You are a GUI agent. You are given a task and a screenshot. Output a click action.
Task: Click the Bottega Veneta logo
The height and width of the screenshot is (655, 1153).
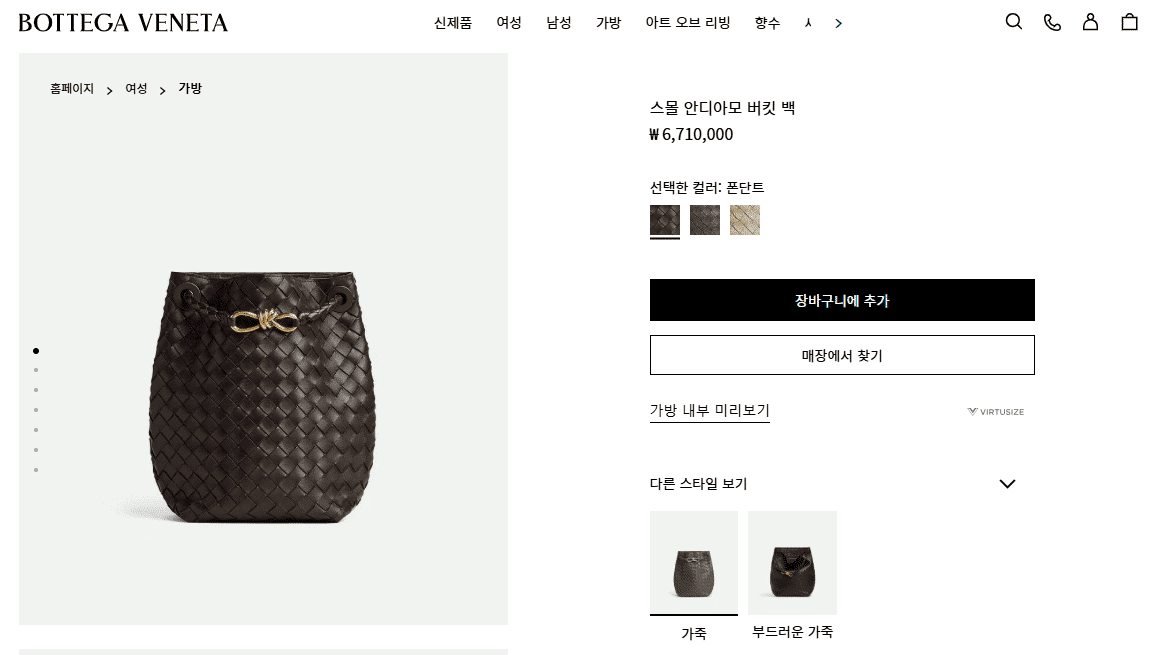[123, 23]
